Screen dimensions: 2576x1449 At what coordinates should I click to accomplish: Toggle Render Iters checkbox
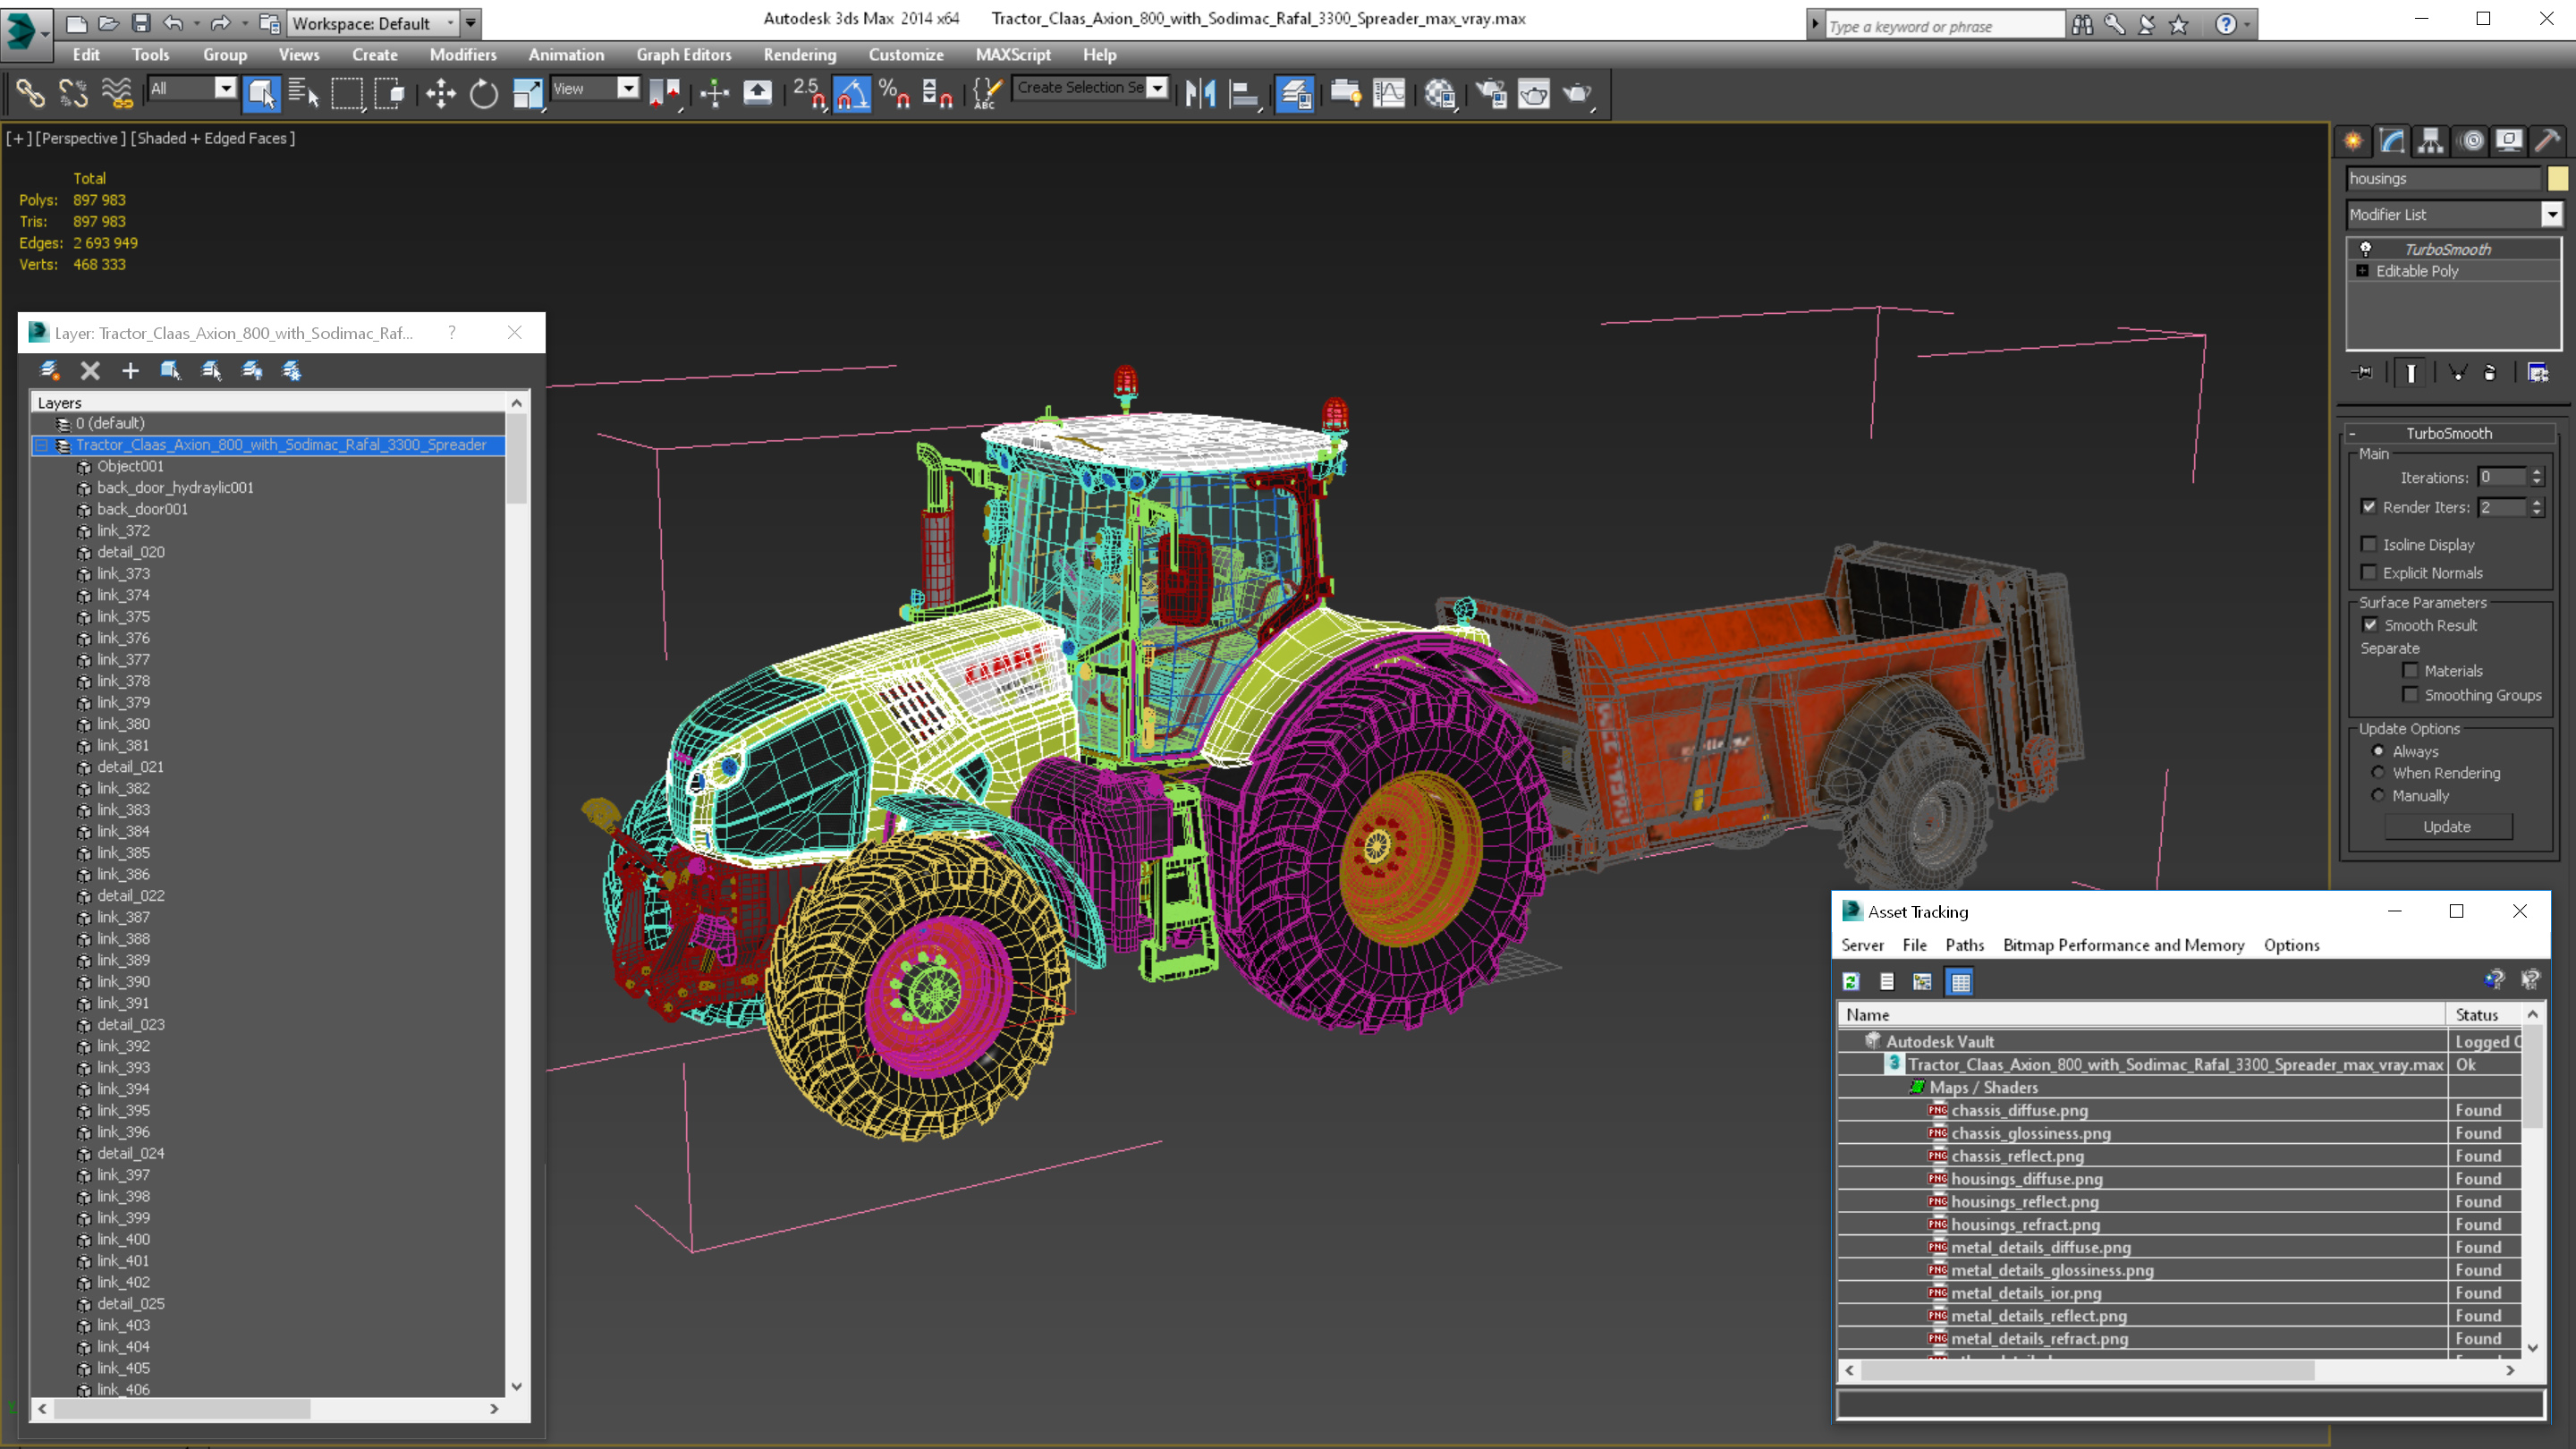click(2369, 507)
